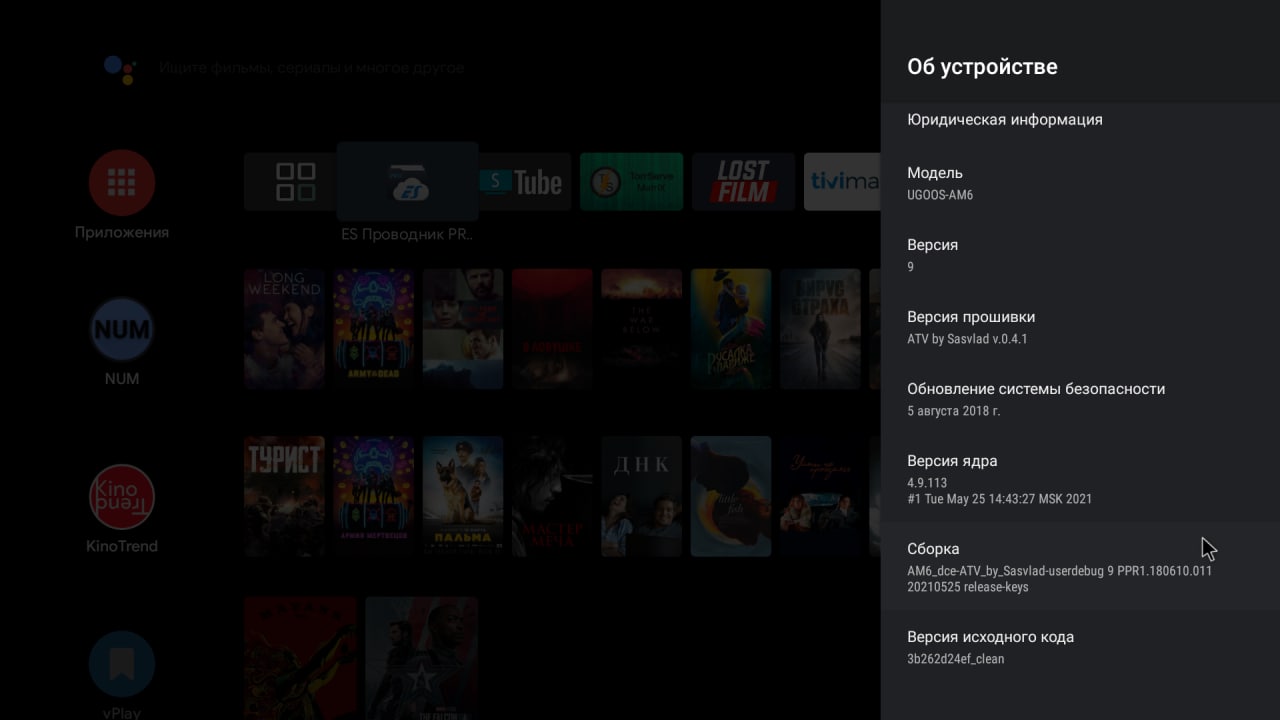
Task: Open the vPlay bookmark icon
Action: 121,663
